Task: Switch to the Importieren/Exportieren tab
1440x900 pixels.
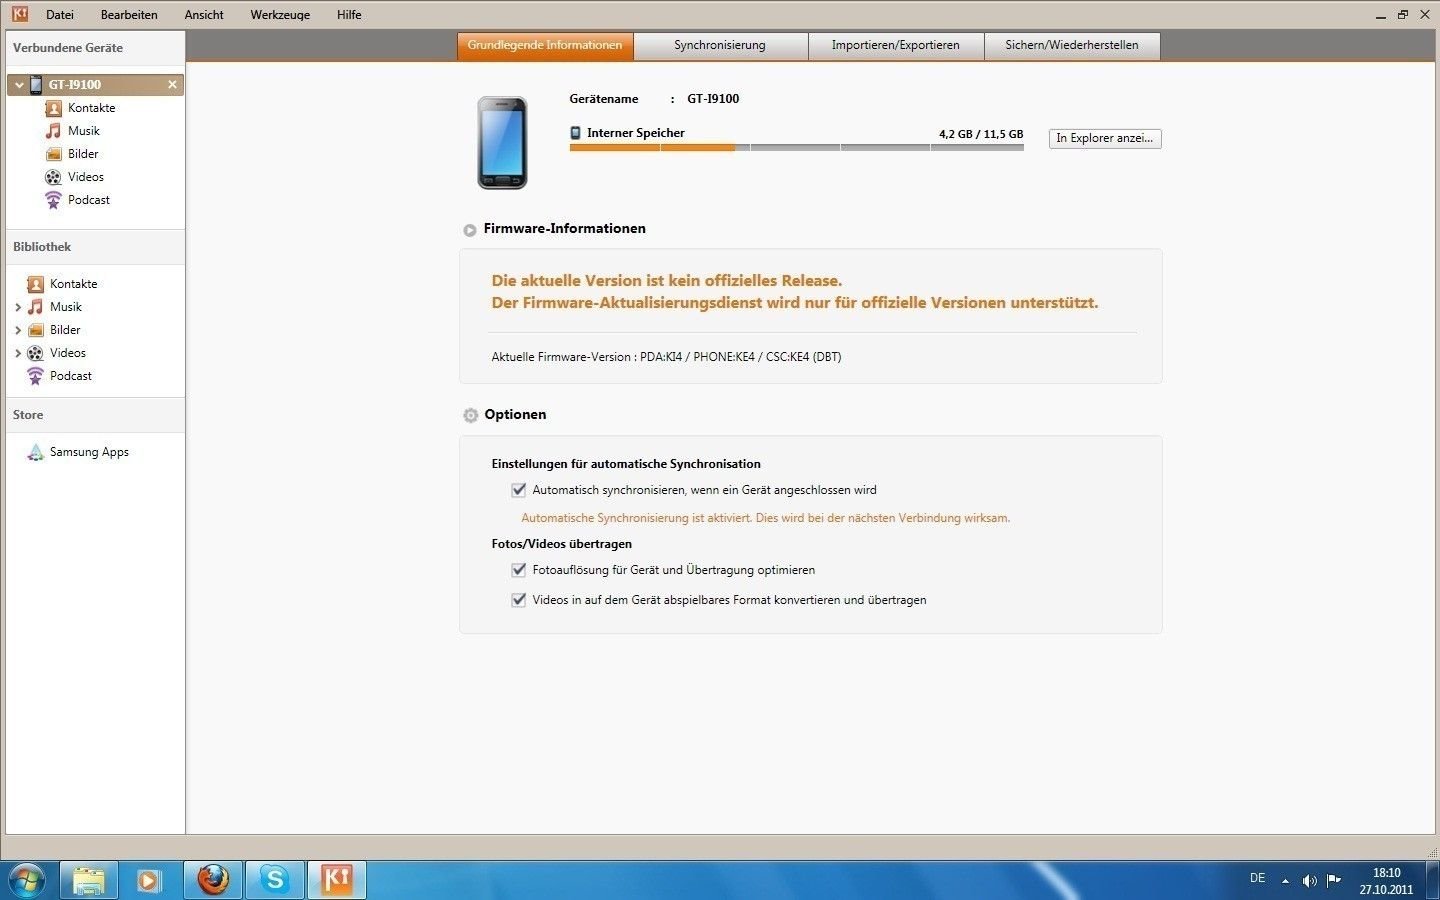Action: click(x=896, y=46)
